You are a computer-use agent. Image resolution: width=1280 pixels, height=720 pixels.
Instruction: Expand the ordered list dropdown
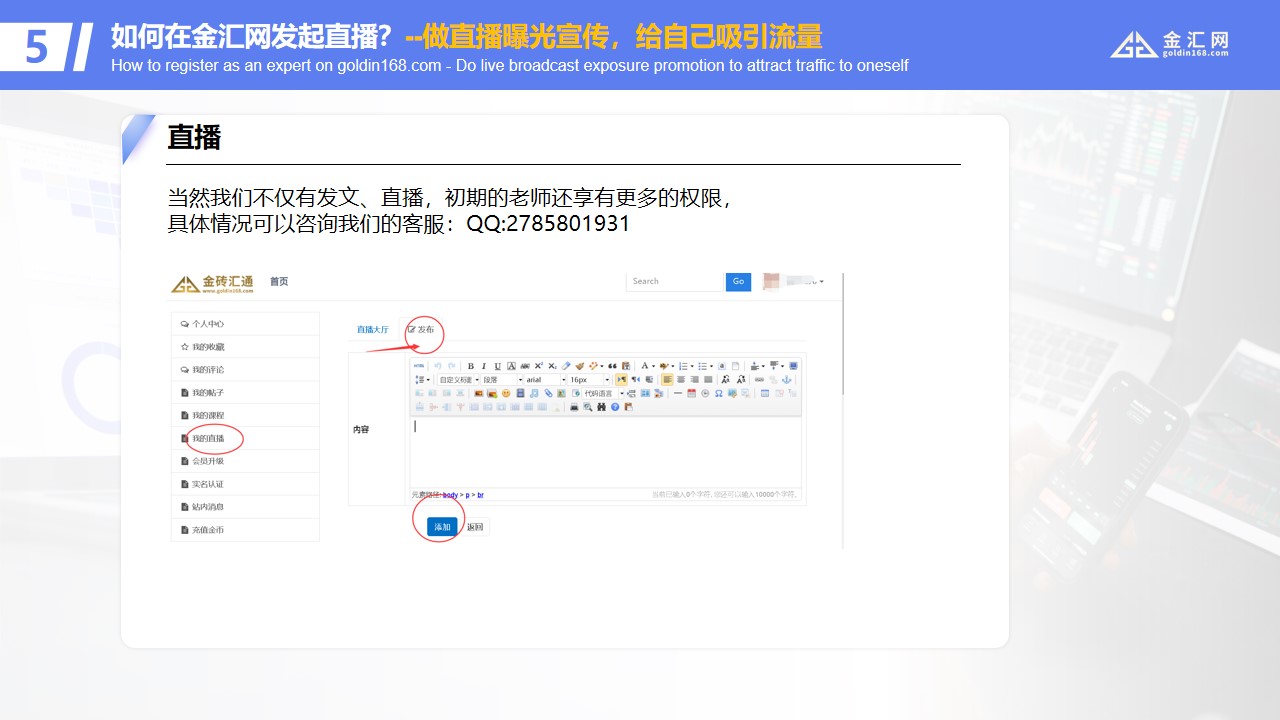coord(692,366)
